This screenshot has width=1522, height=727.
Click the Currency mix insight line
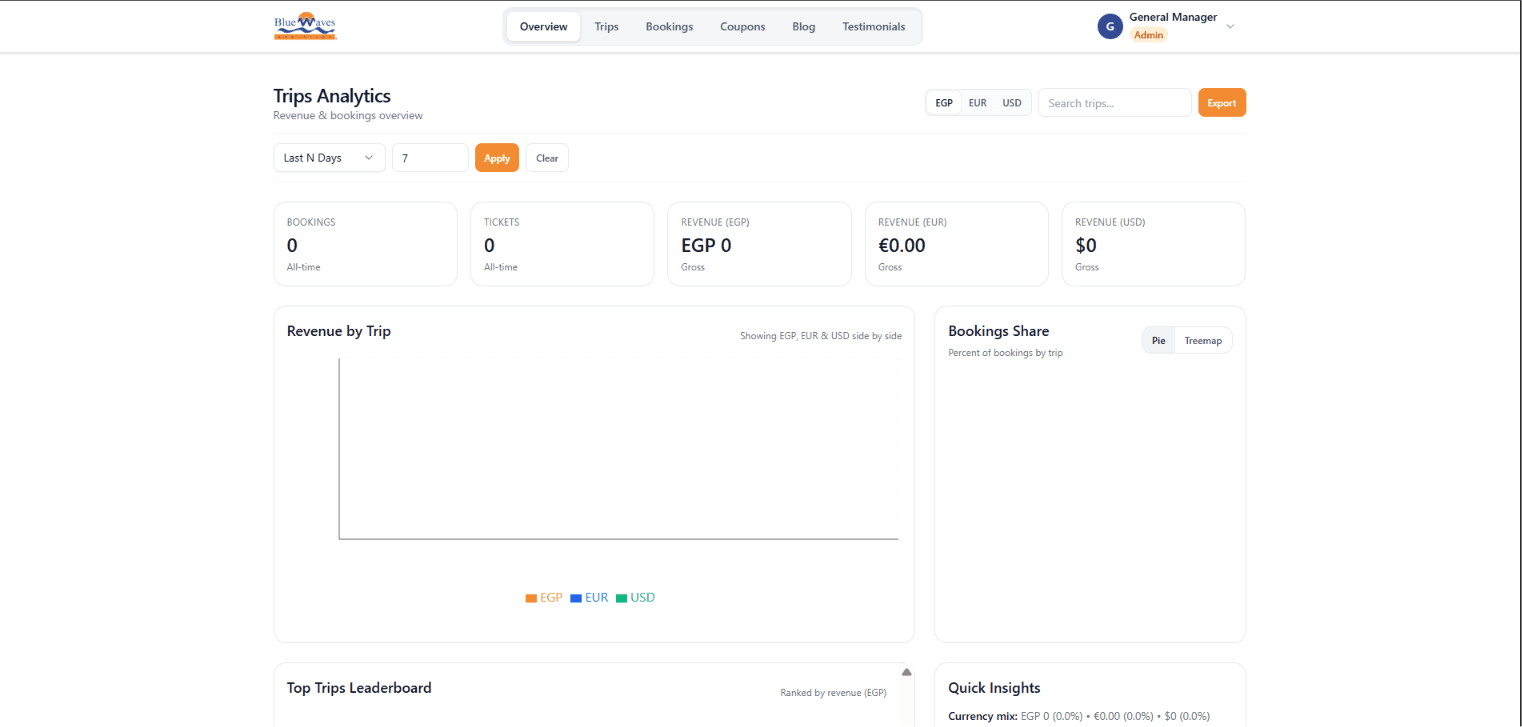tap(1079, 716)
